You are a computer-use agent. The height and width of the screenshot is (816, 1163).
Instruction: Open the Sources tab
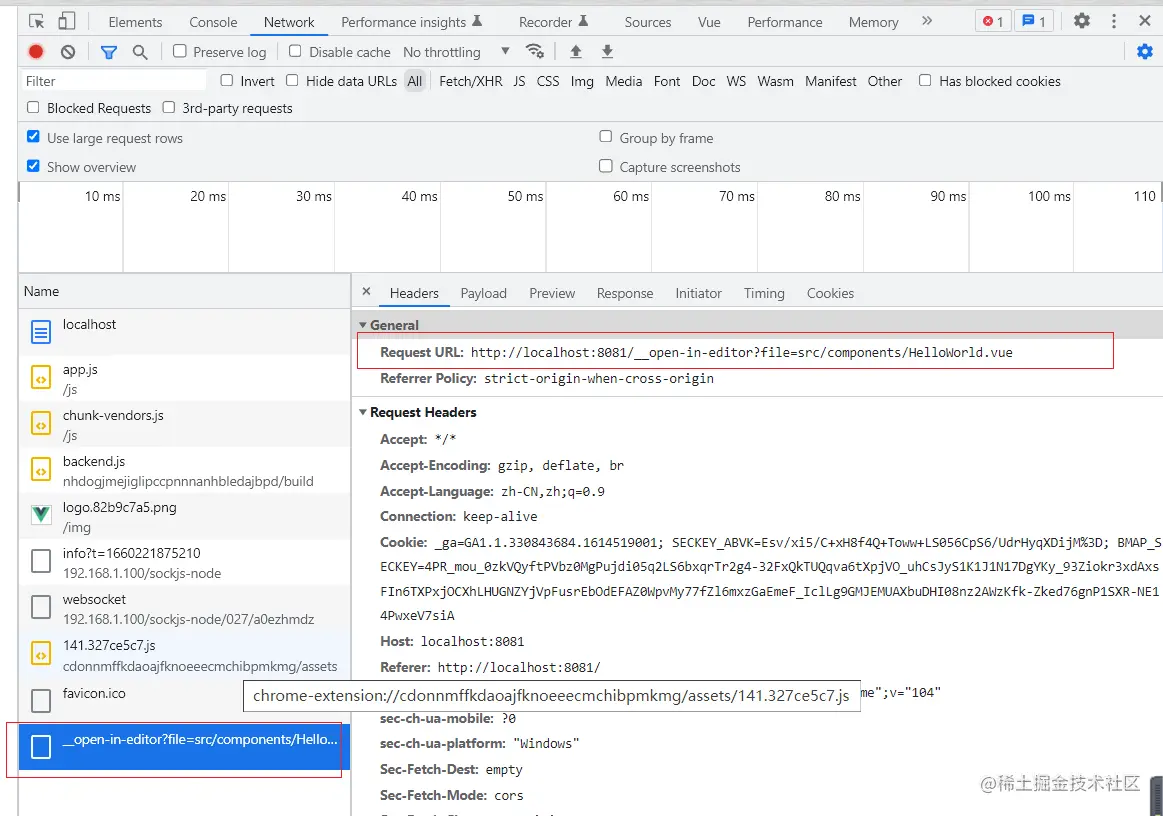pos(648,22)
